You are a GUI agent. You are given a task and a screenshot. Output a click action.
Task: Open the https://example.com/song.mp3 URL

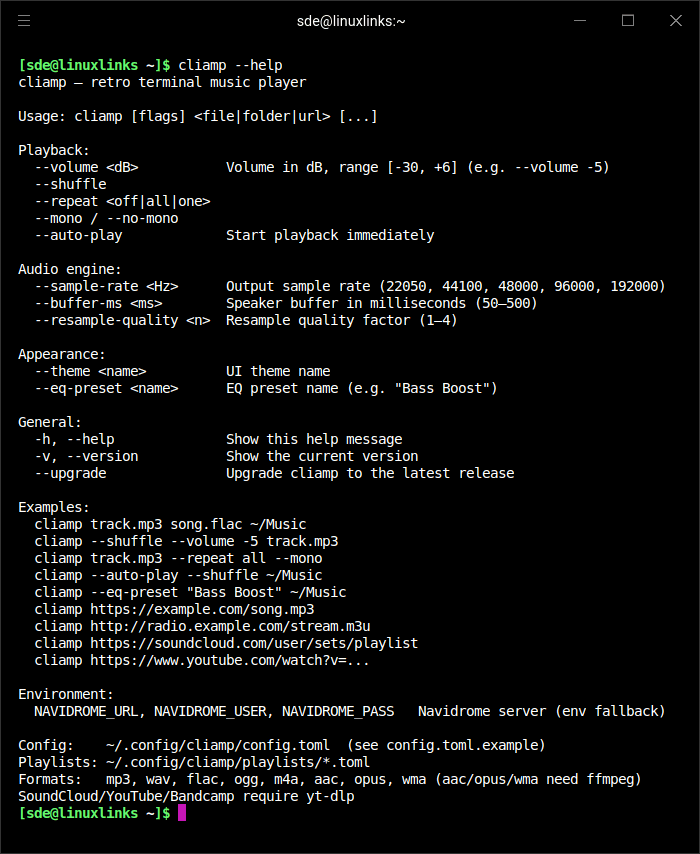click(202, 609)
